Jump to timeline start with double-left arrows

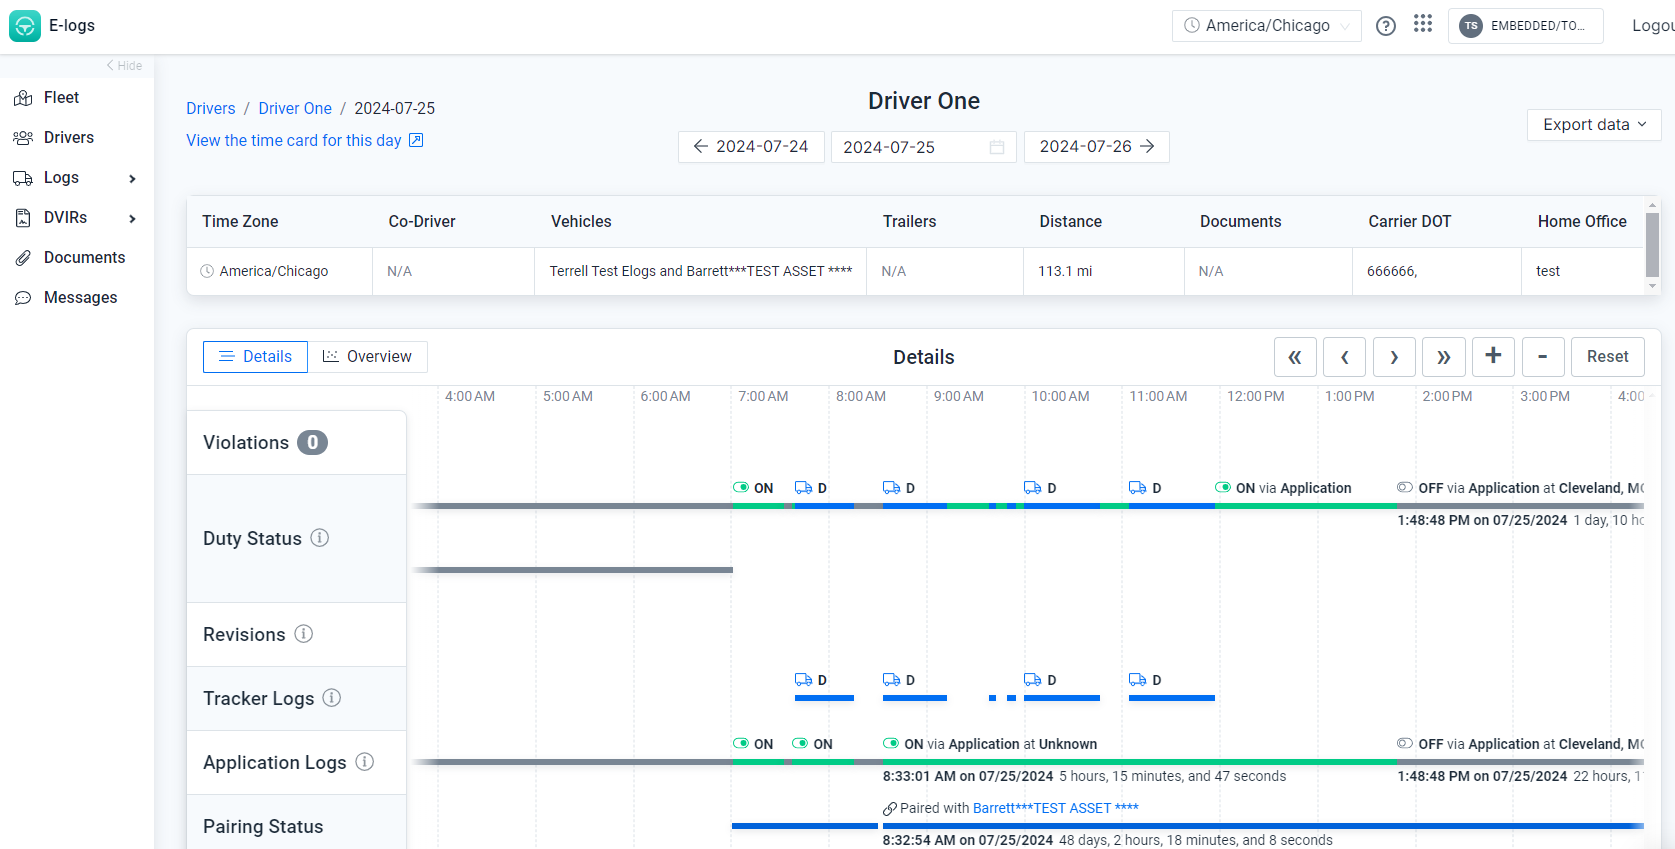coord(1294,357)
